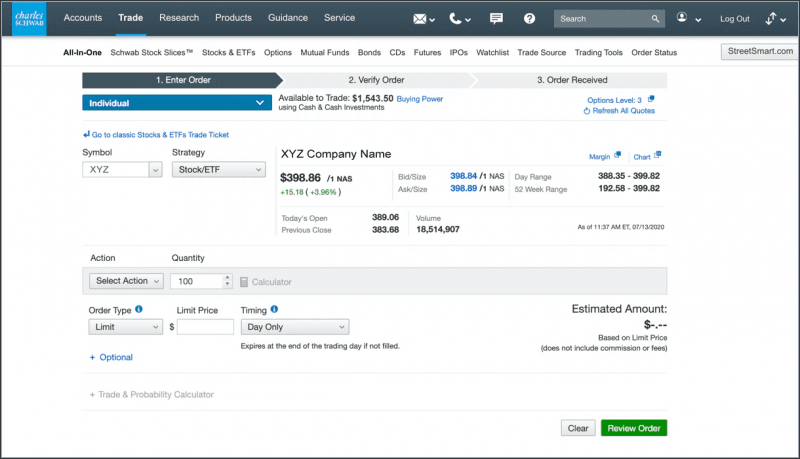Open the Timing Day Only dropdown
The image size is (800, 459).
click(295, 327)
